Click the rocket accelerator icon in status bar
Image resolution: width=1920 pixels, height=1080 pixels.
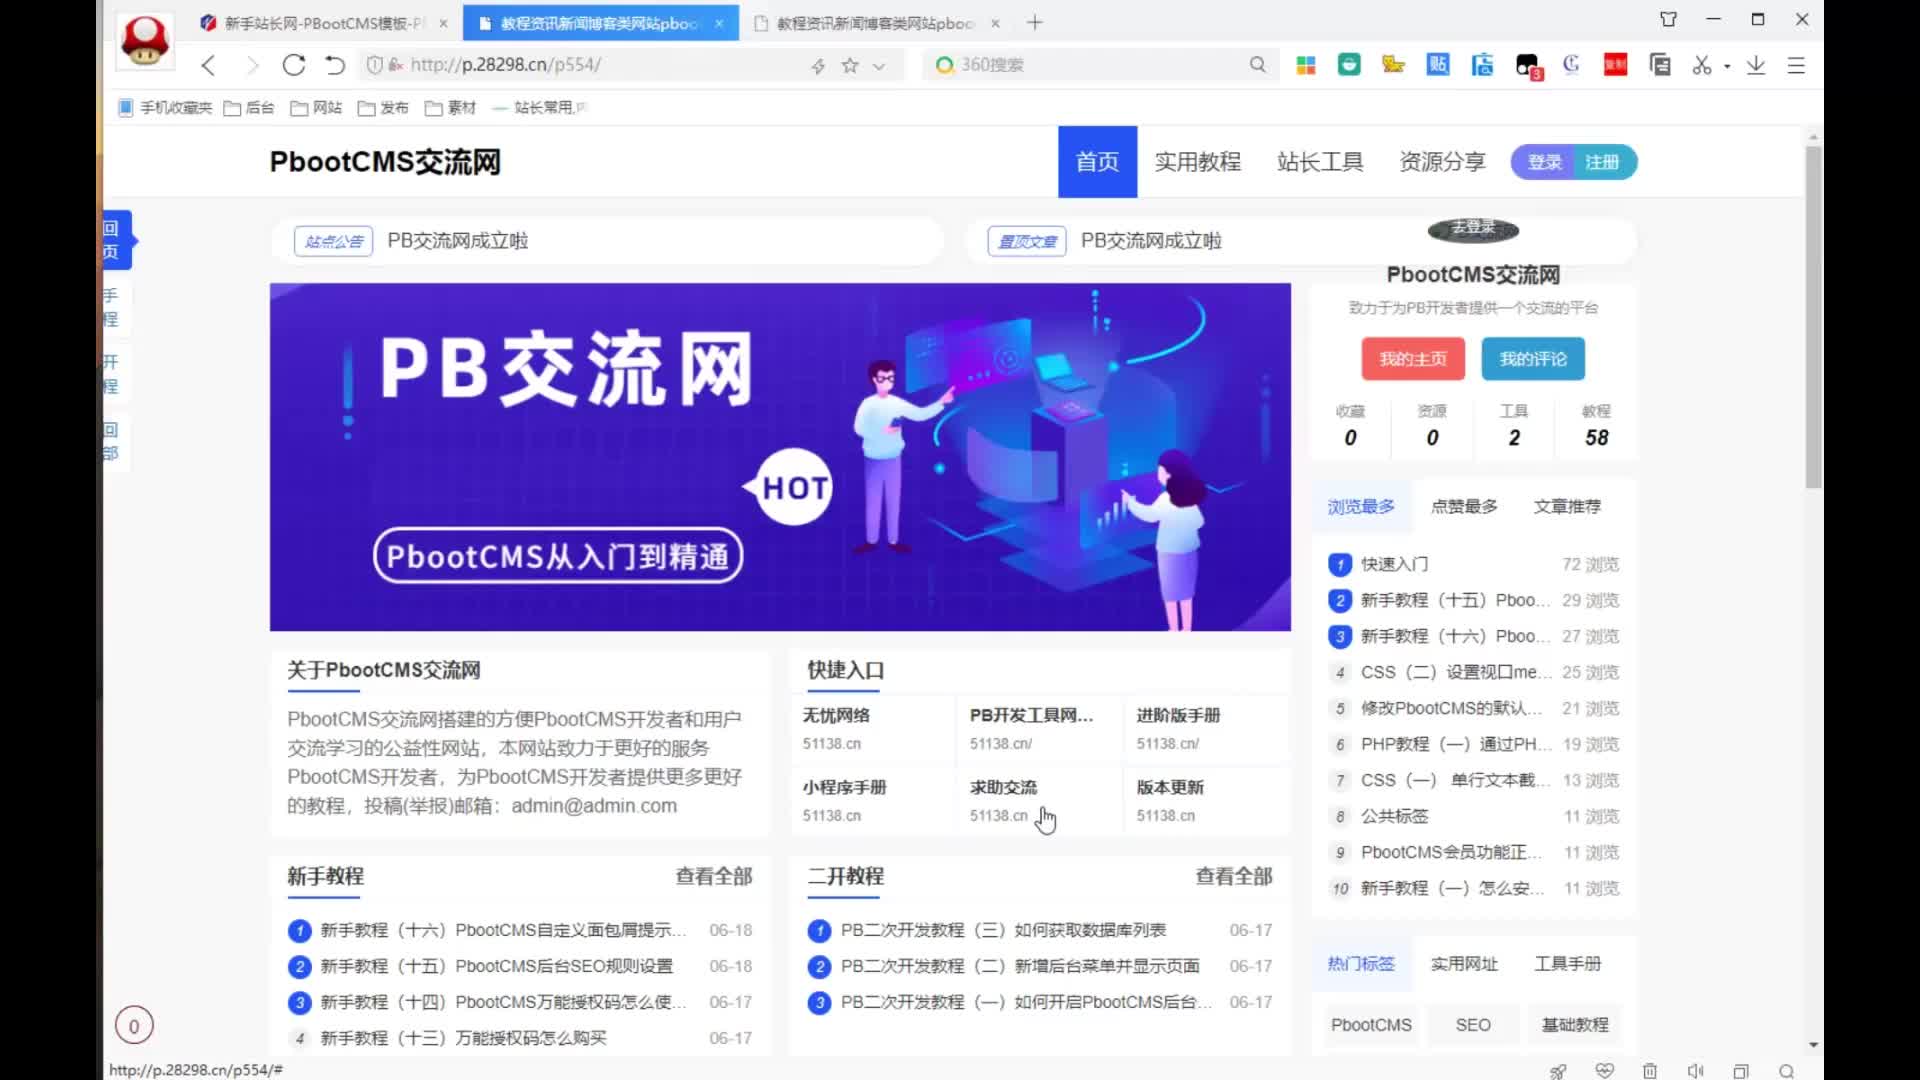[x=1558, y=1070]
